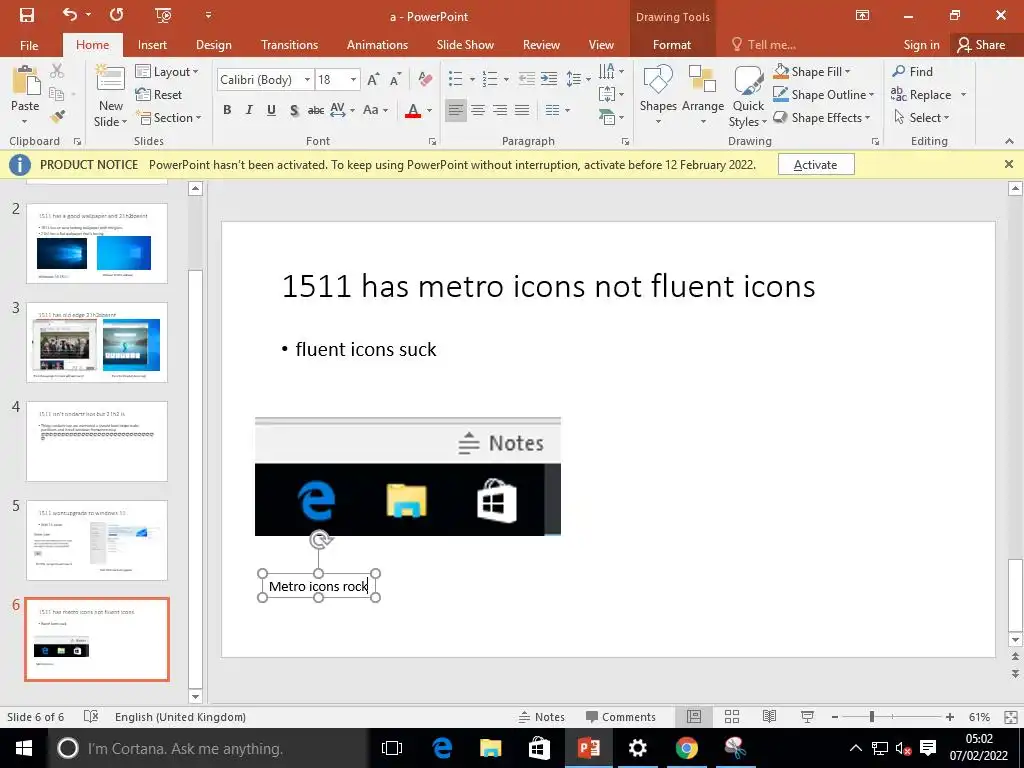This screenshot has height=768, width=1024.
Task: Open the Shape Fill dropdown
Action: [812, 71]
